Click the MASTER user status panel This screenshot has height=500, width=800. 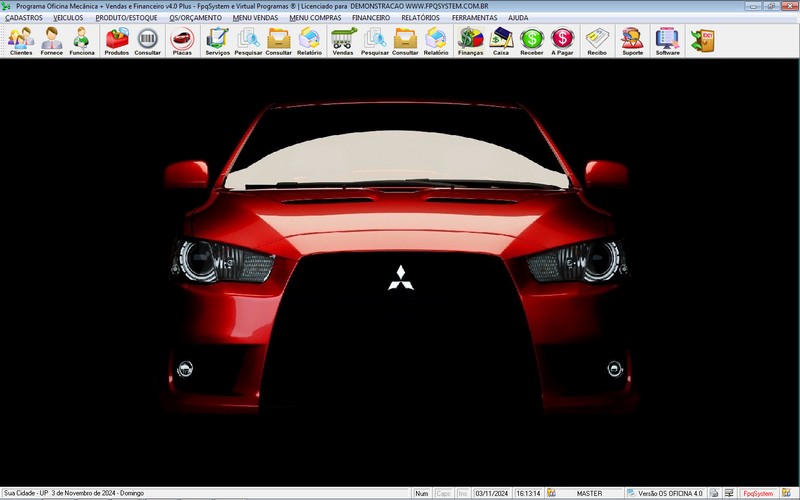click(589, 493)
